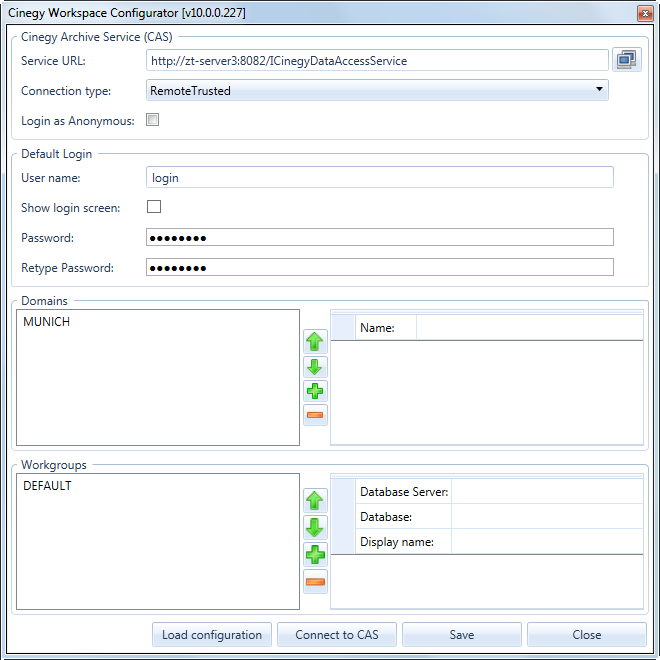660x660 pixels.
Task: Enable Show login screen checkbox
Action: coord(154,207)
